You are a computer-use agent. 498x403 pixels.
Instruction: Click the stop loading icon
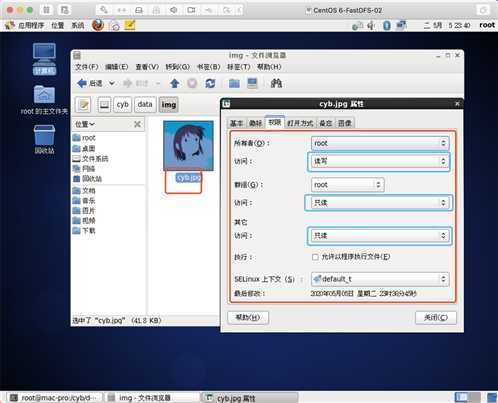(192, 83)
